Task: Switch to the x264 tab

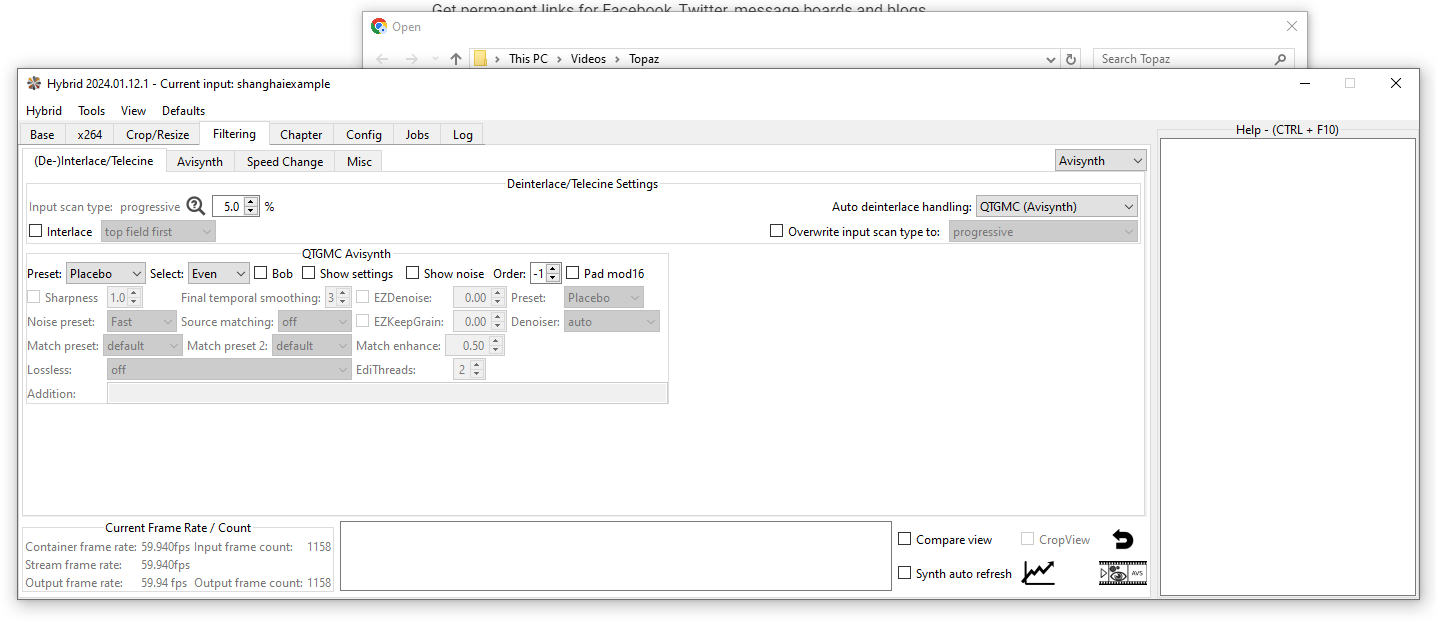Action: pos(90,134)
